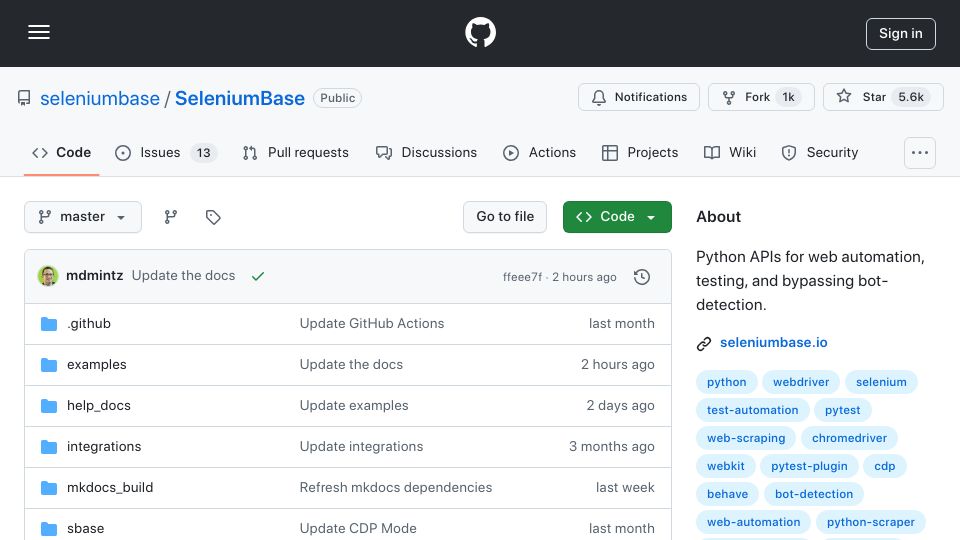This screenshot has width=960, height=540.
Task: Open the sbase folder
Action: [85, 528]
